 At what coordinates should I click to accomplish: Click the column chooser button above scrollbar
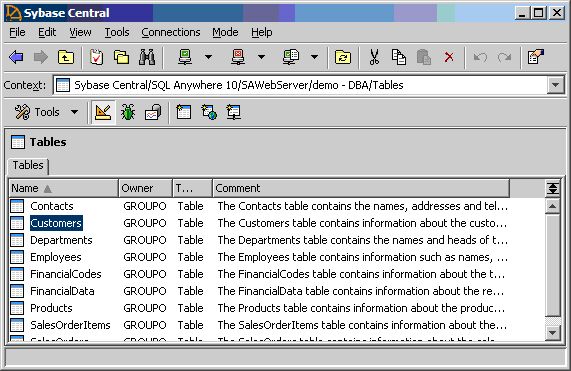(x=553, y=188)
